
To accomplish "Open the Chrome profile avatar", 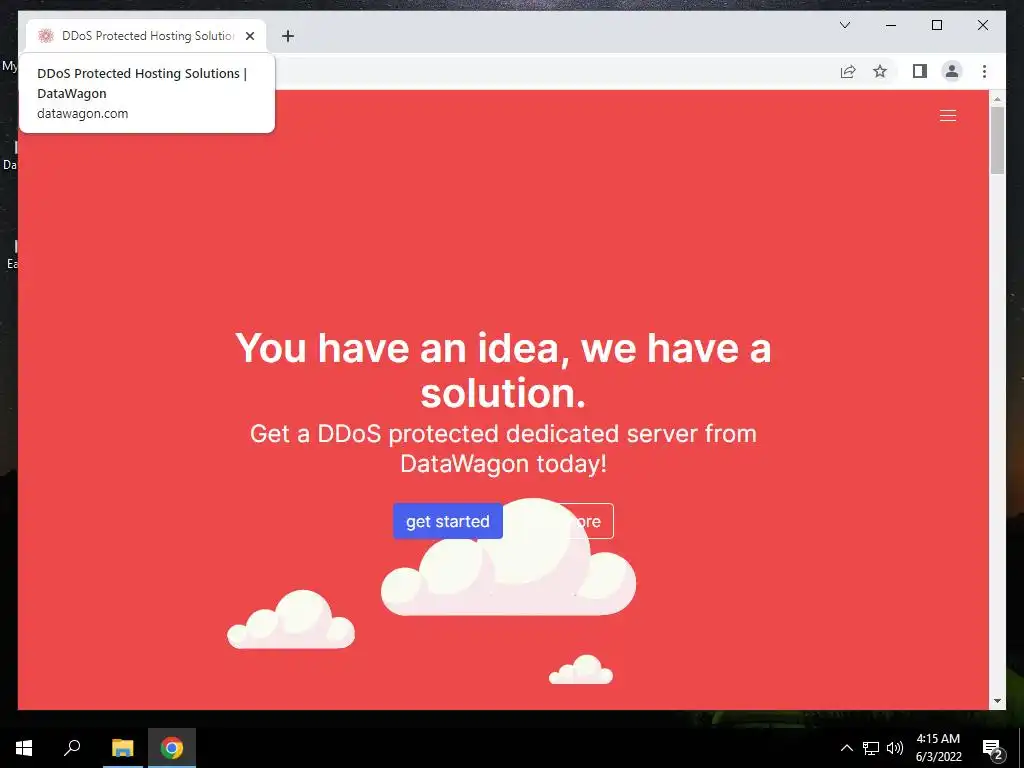I will point(952,71).
